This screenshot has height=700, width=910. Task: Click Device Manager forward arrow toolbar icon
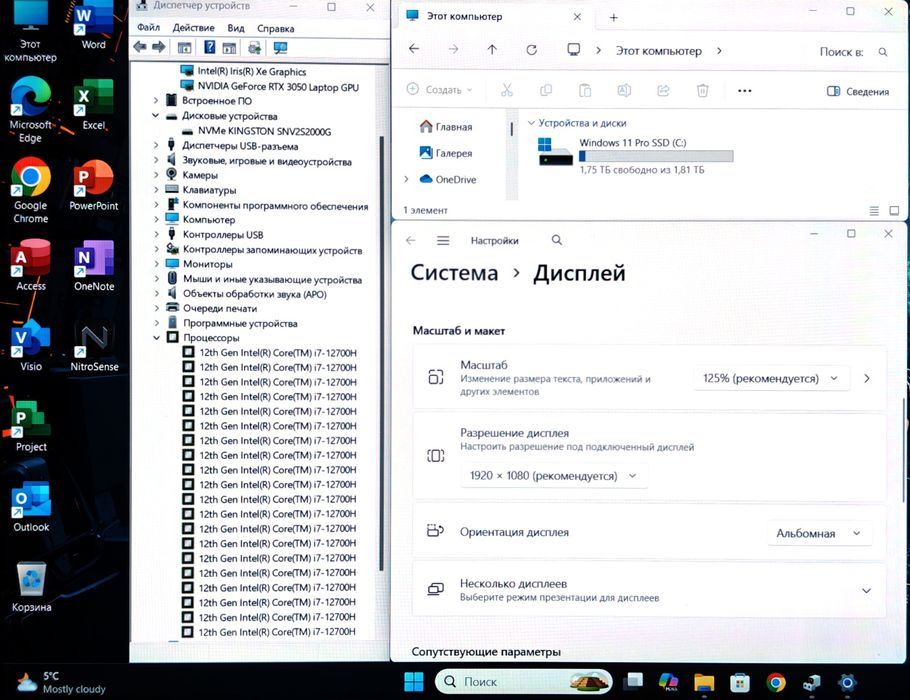158,47
